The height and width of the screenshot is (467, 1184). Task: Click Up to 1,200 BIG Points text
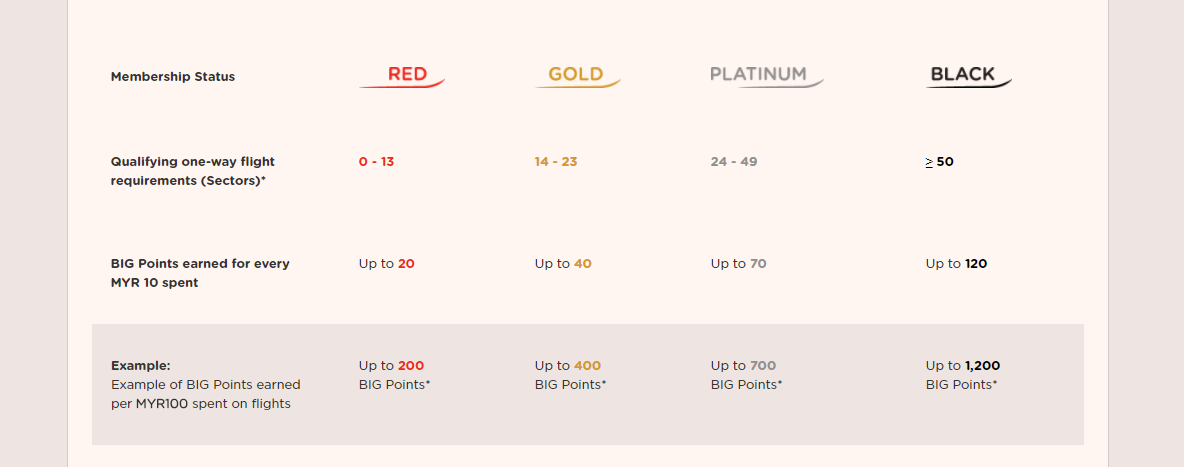click(963, 375)
